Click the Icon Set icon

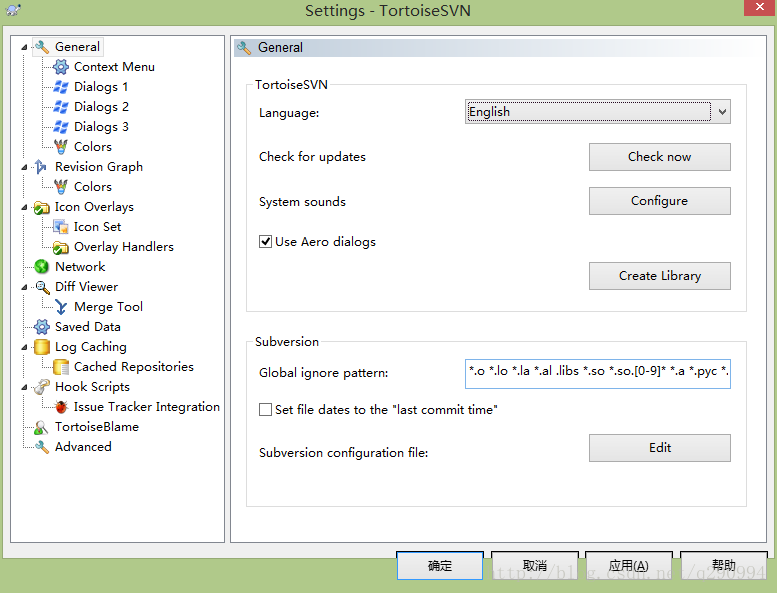61,227
